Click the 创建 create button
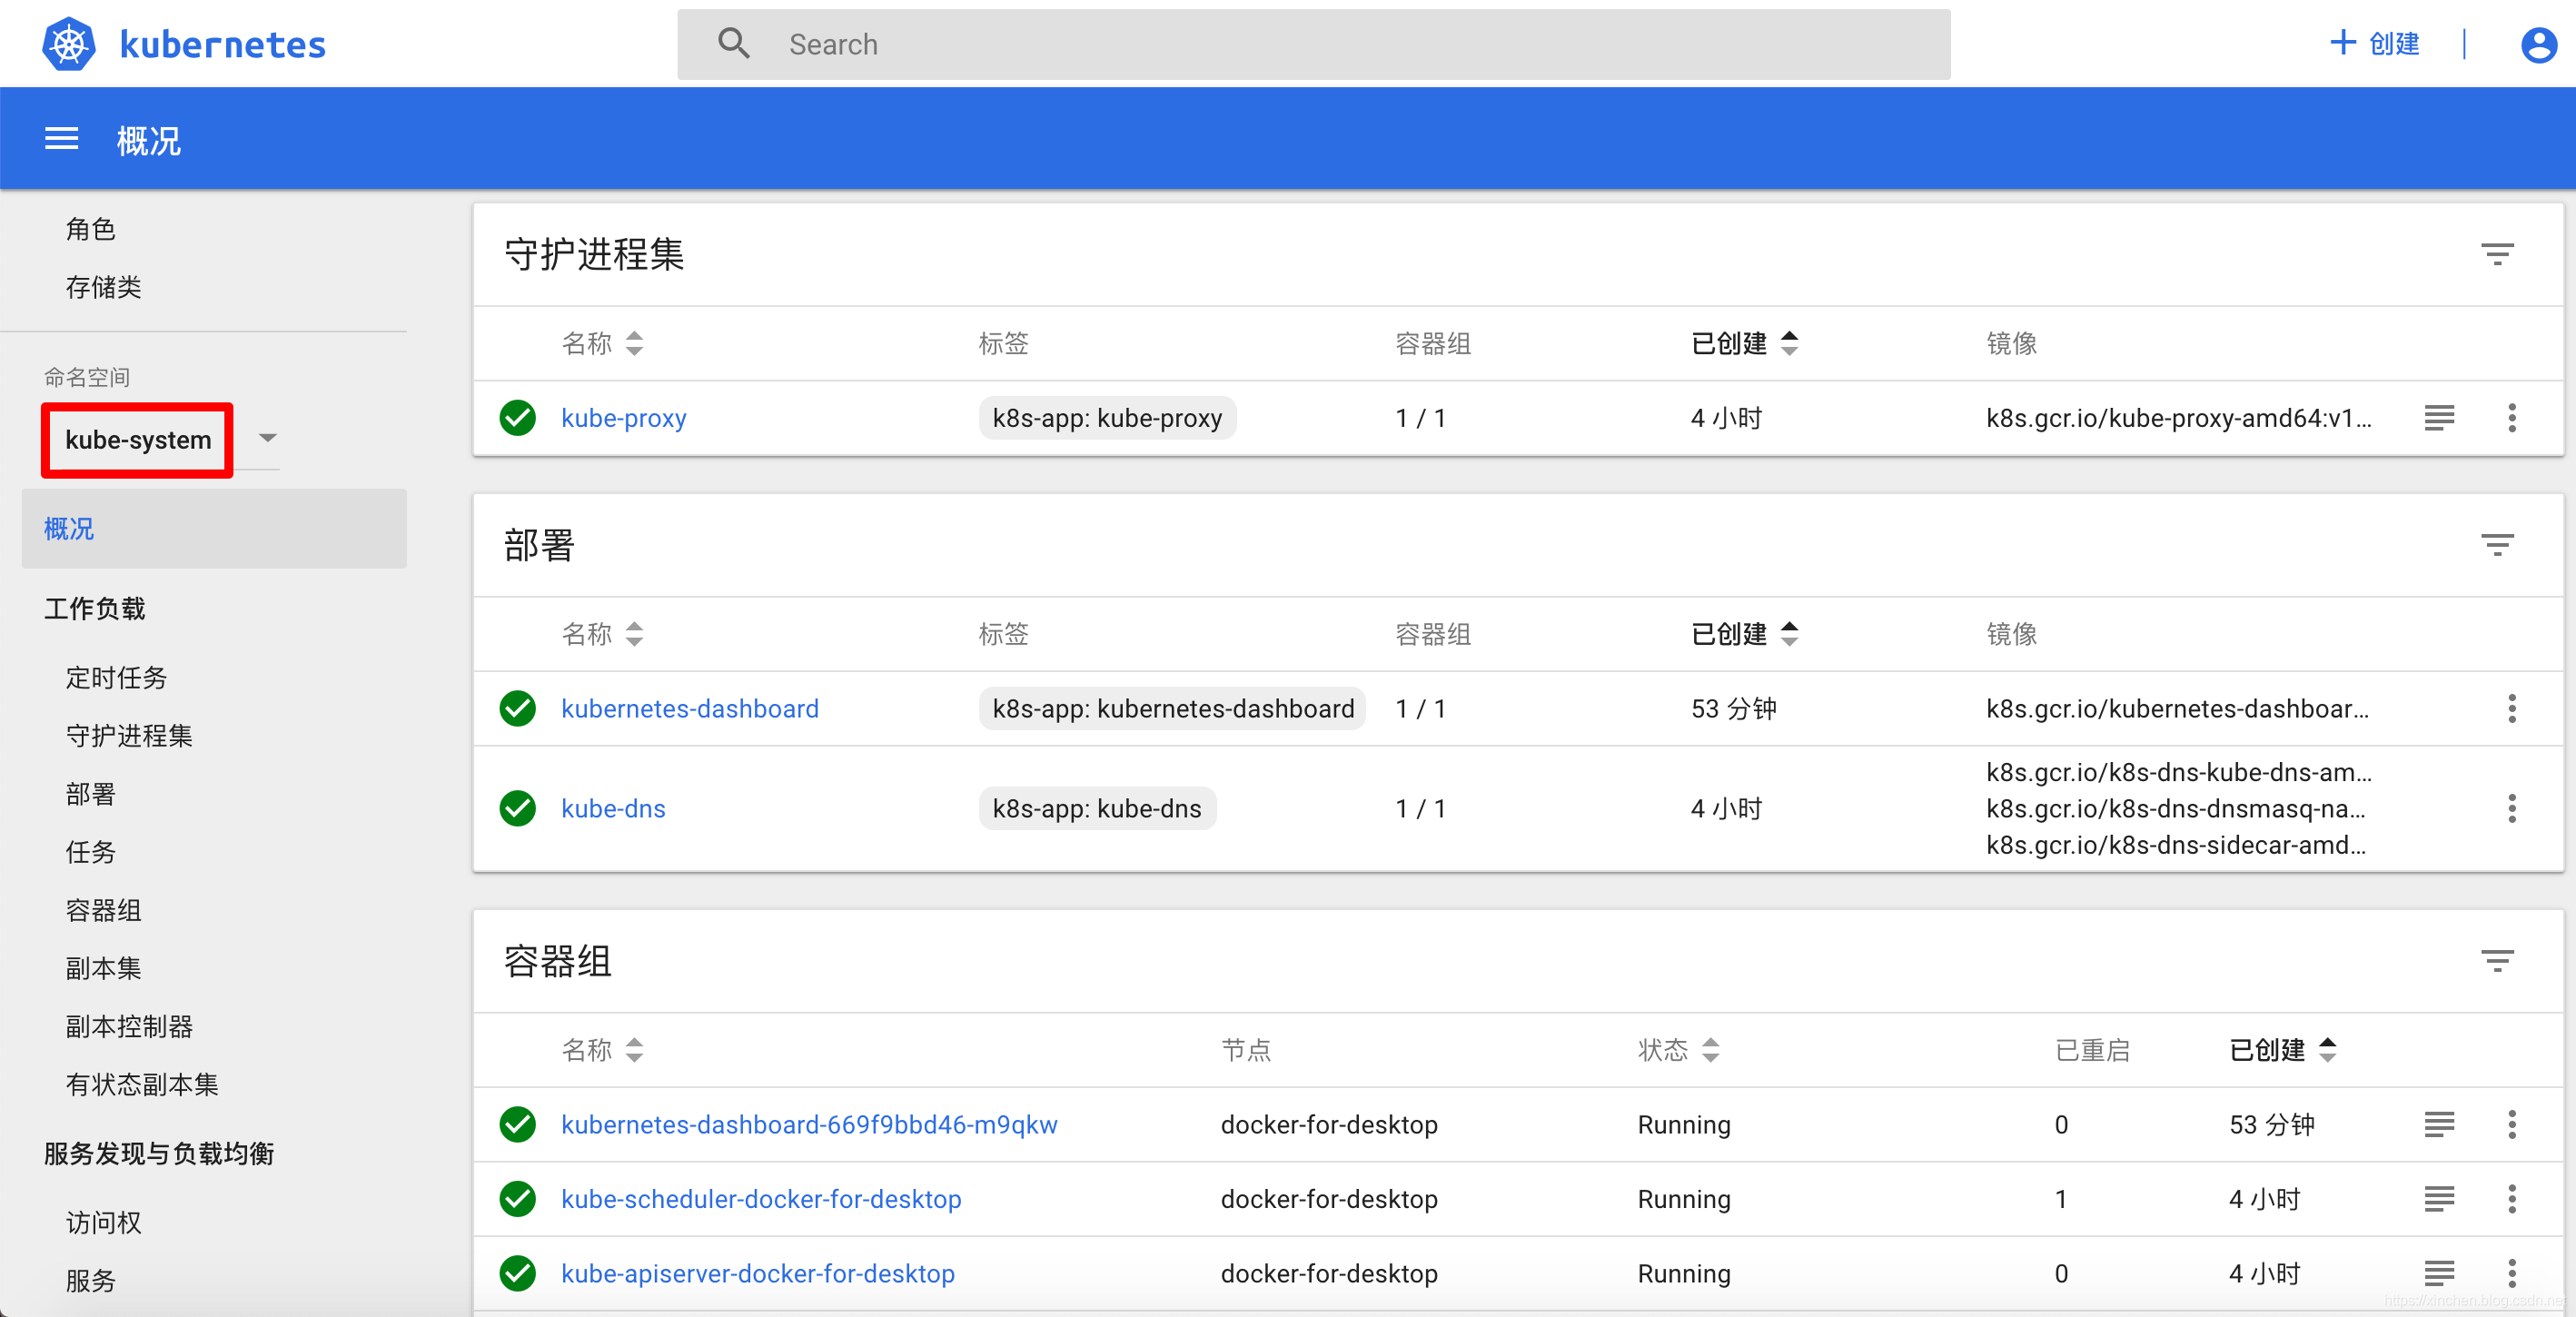Screen dimensions: 2576x1317 coord(2375,44)
